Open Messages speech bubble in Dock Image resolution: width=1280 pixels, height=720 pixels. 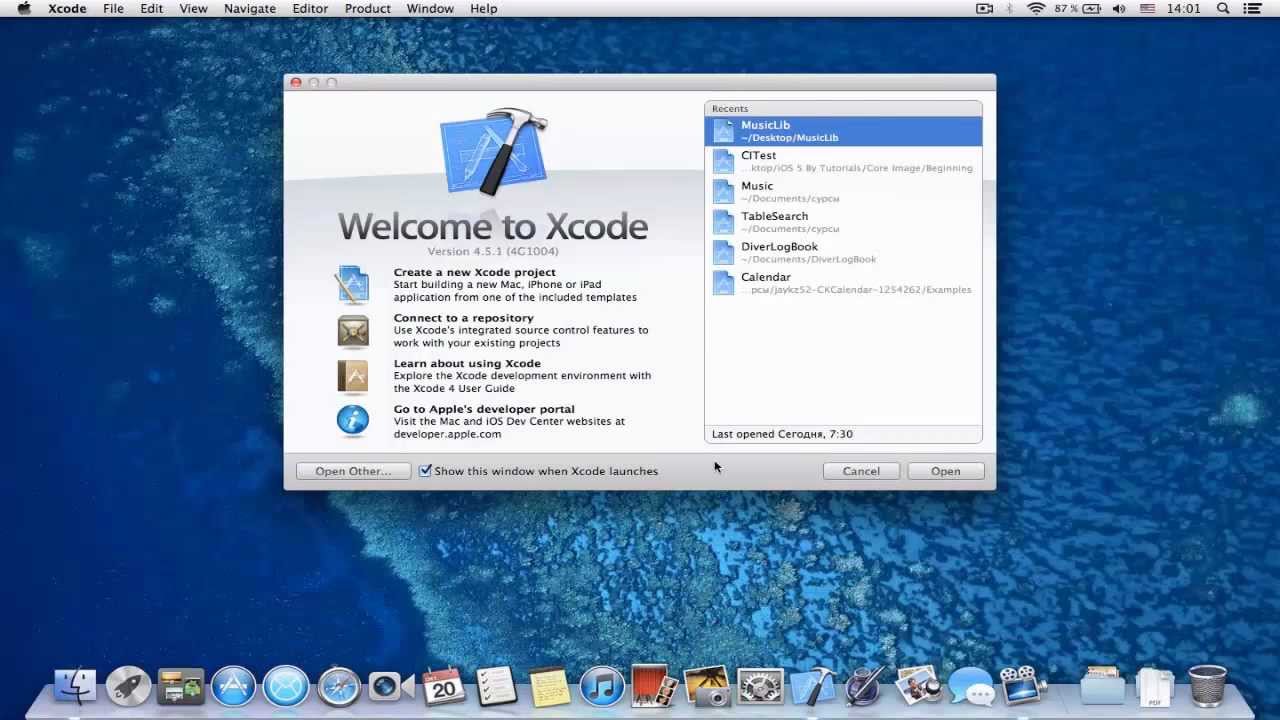tap(970, 687)
